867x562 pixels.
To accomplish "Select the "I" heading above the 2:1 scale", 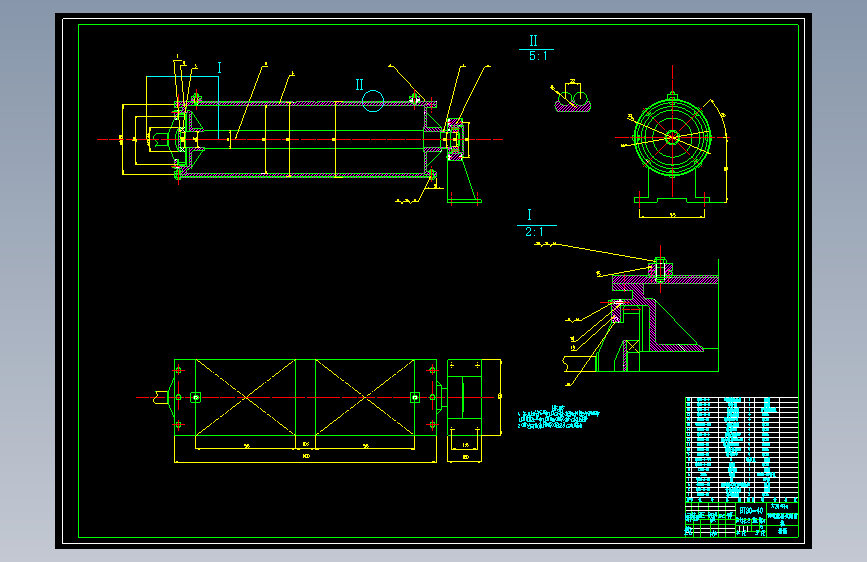I will coord(529,215).
